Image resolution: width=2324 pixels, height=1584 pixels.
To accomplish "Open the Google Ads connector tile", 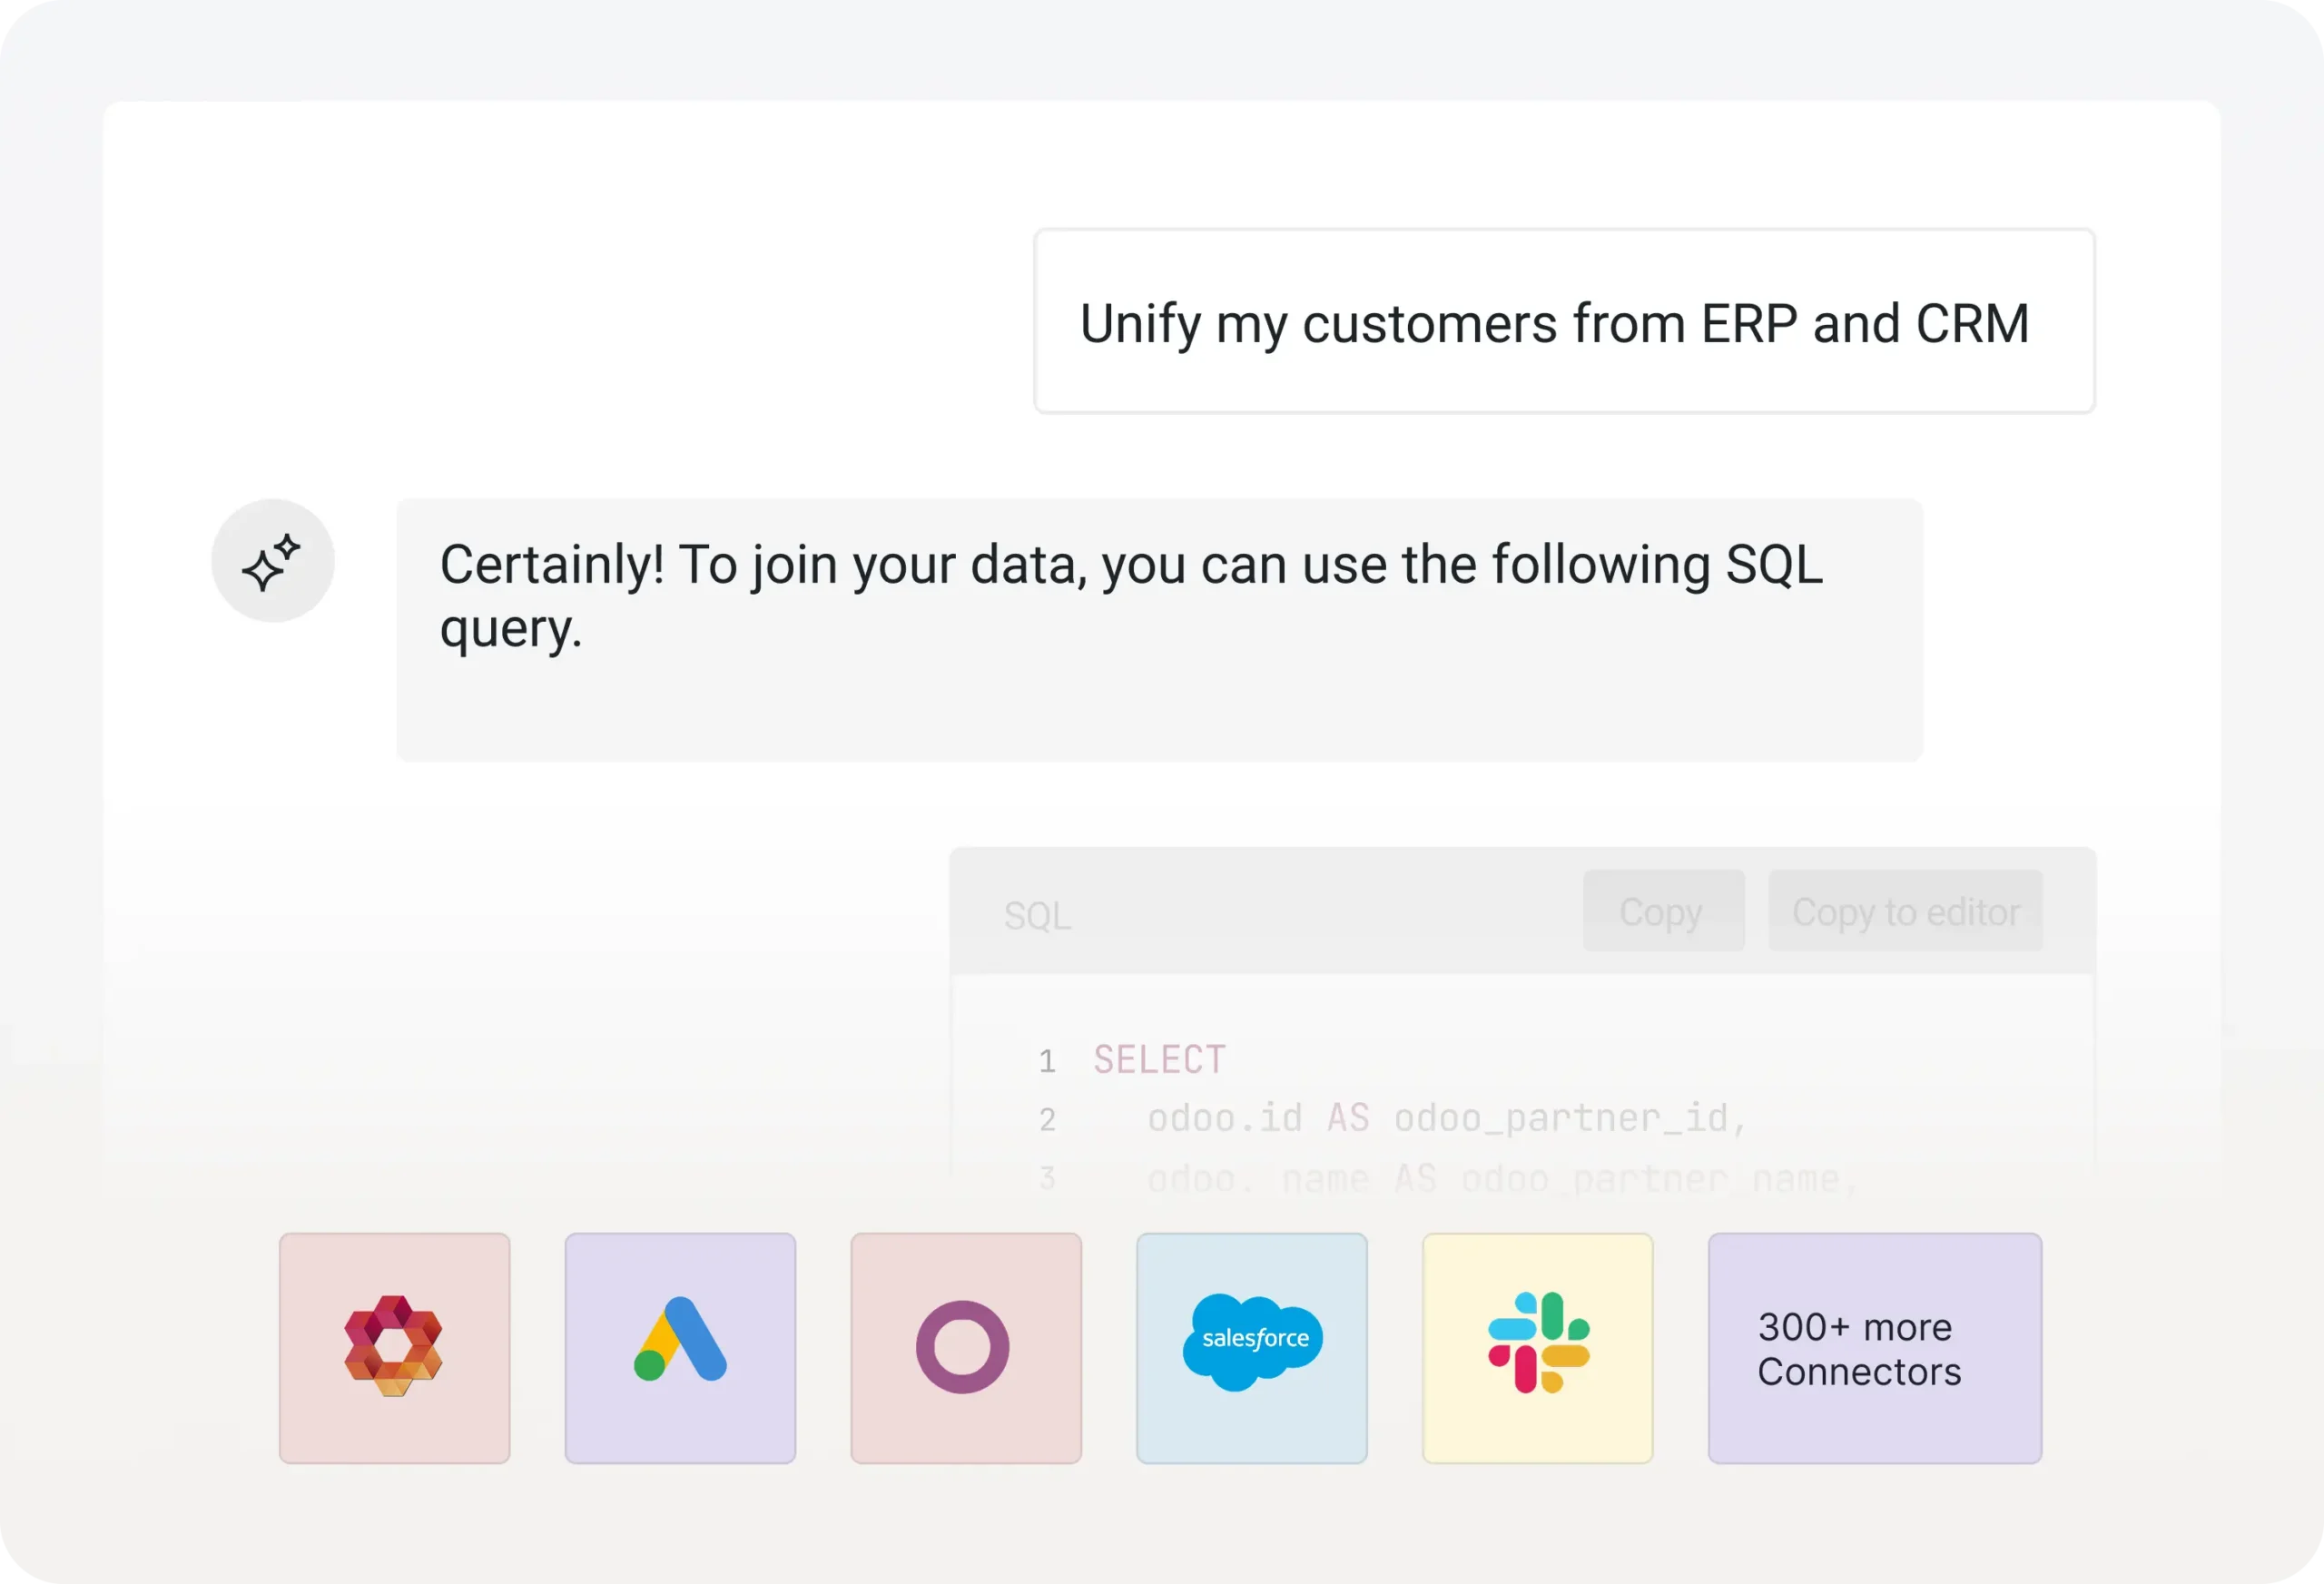I will tap(680, 1347).
